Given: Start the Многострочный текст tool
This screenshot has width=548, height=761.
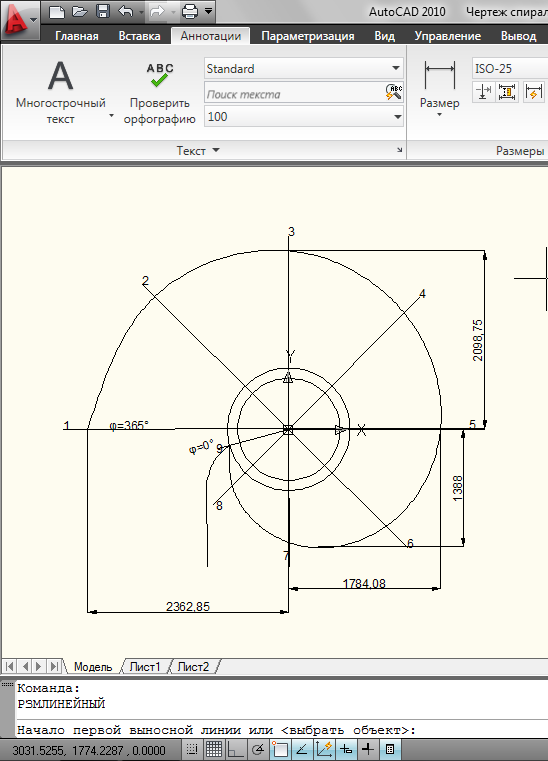Looking at the screenshot, I should 61,91.
